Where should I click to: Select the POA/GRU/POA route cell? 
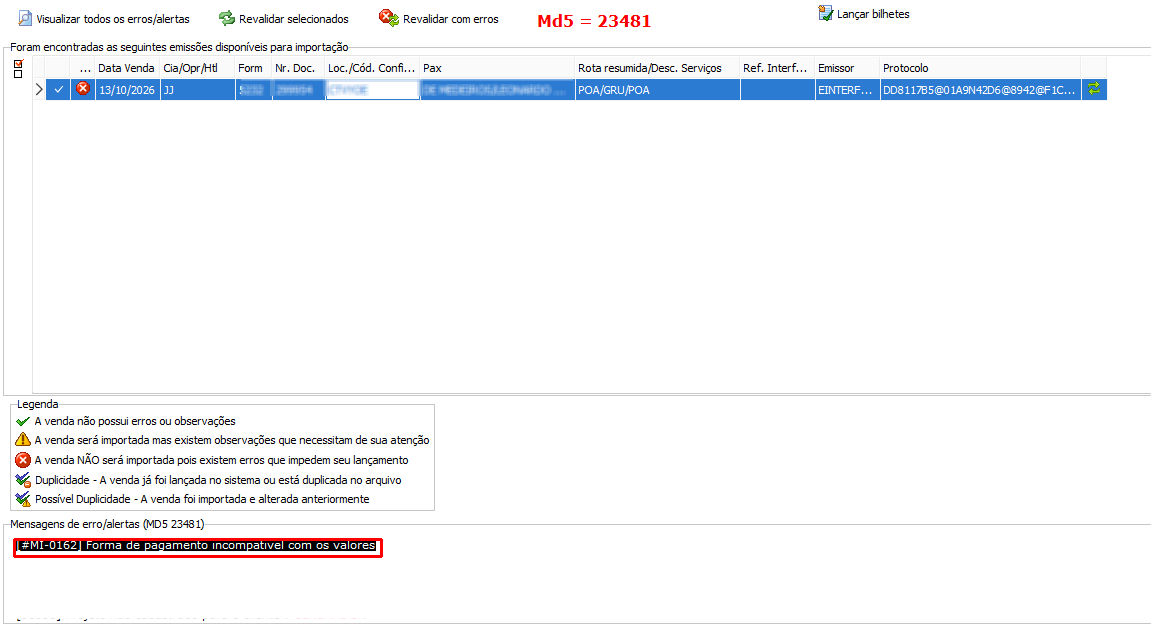pyautogui.click(x=658, y=90)
